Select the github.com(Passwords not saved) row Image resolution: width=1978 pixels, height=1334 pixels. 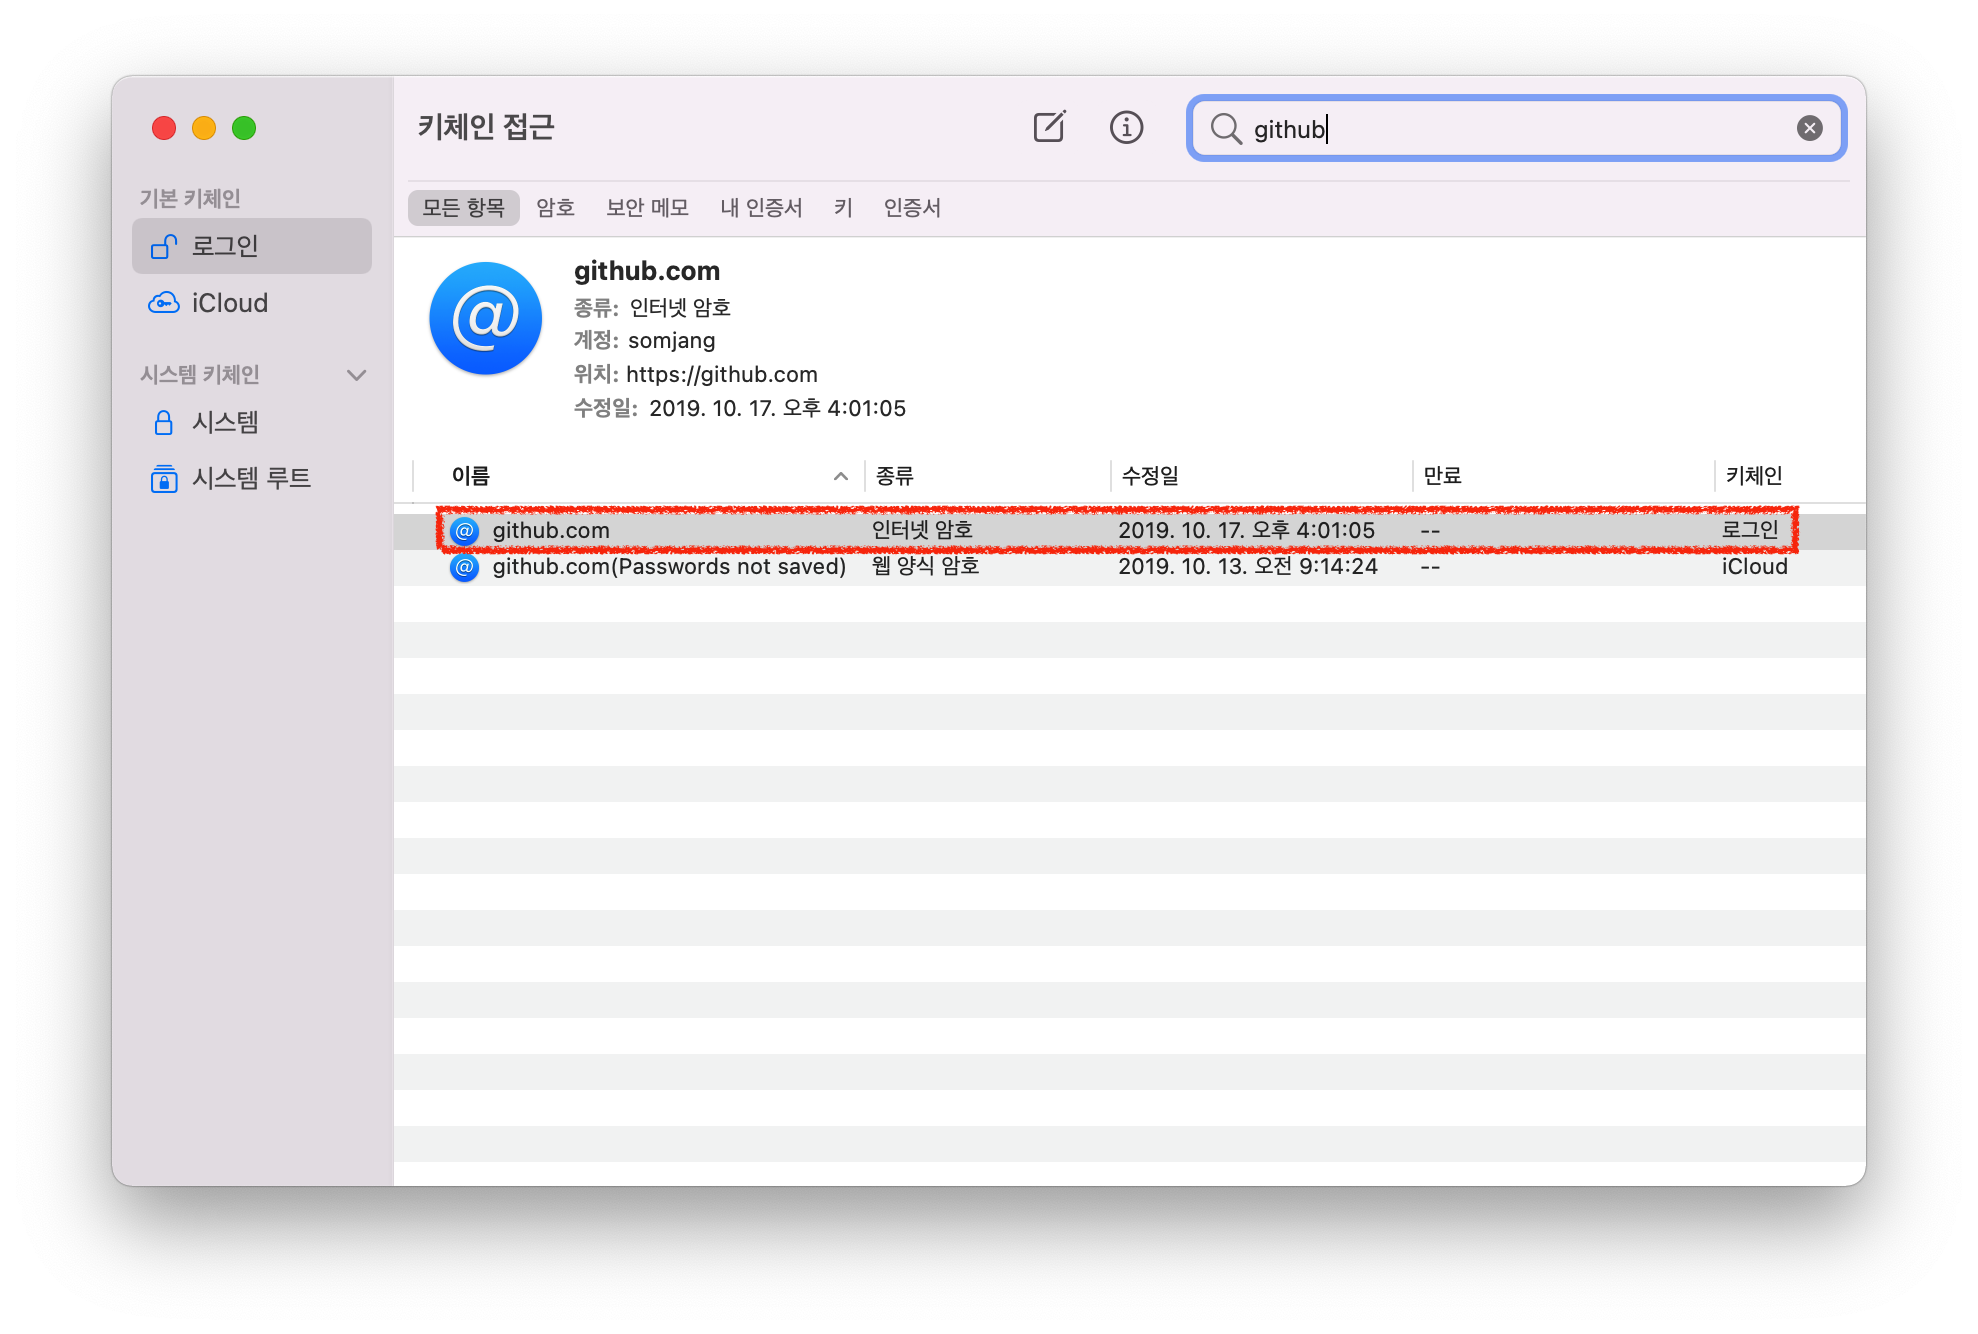click(1130, 567)
